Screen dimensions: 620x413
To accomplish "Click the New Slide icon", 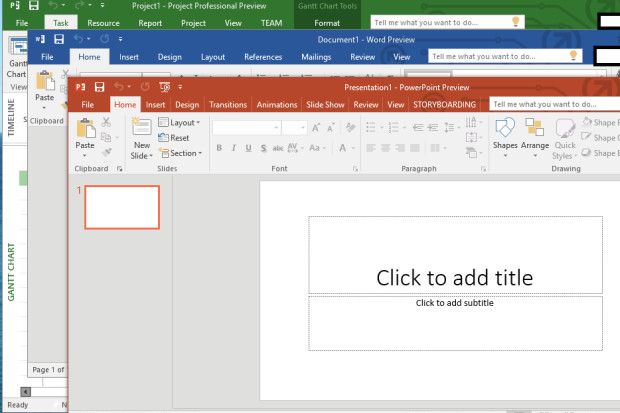I will click(x=142, y=128).
